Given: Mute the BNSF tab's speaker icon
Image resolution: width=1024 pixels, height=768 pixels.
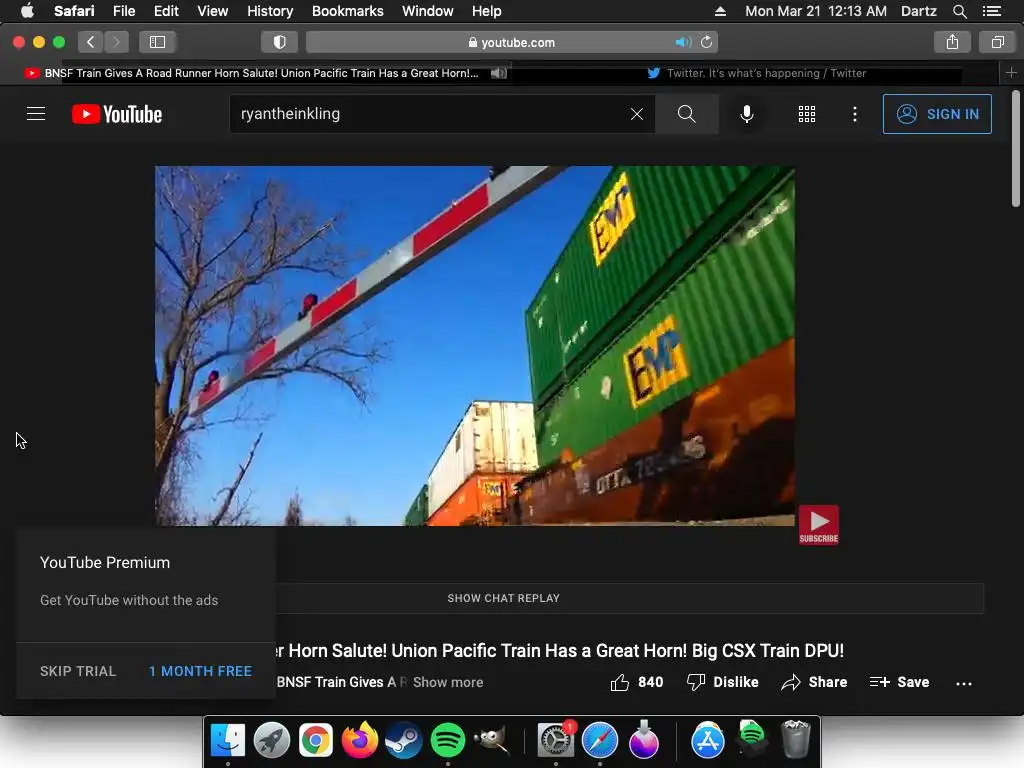Looking at the screenshot, I should pos(498,73).
